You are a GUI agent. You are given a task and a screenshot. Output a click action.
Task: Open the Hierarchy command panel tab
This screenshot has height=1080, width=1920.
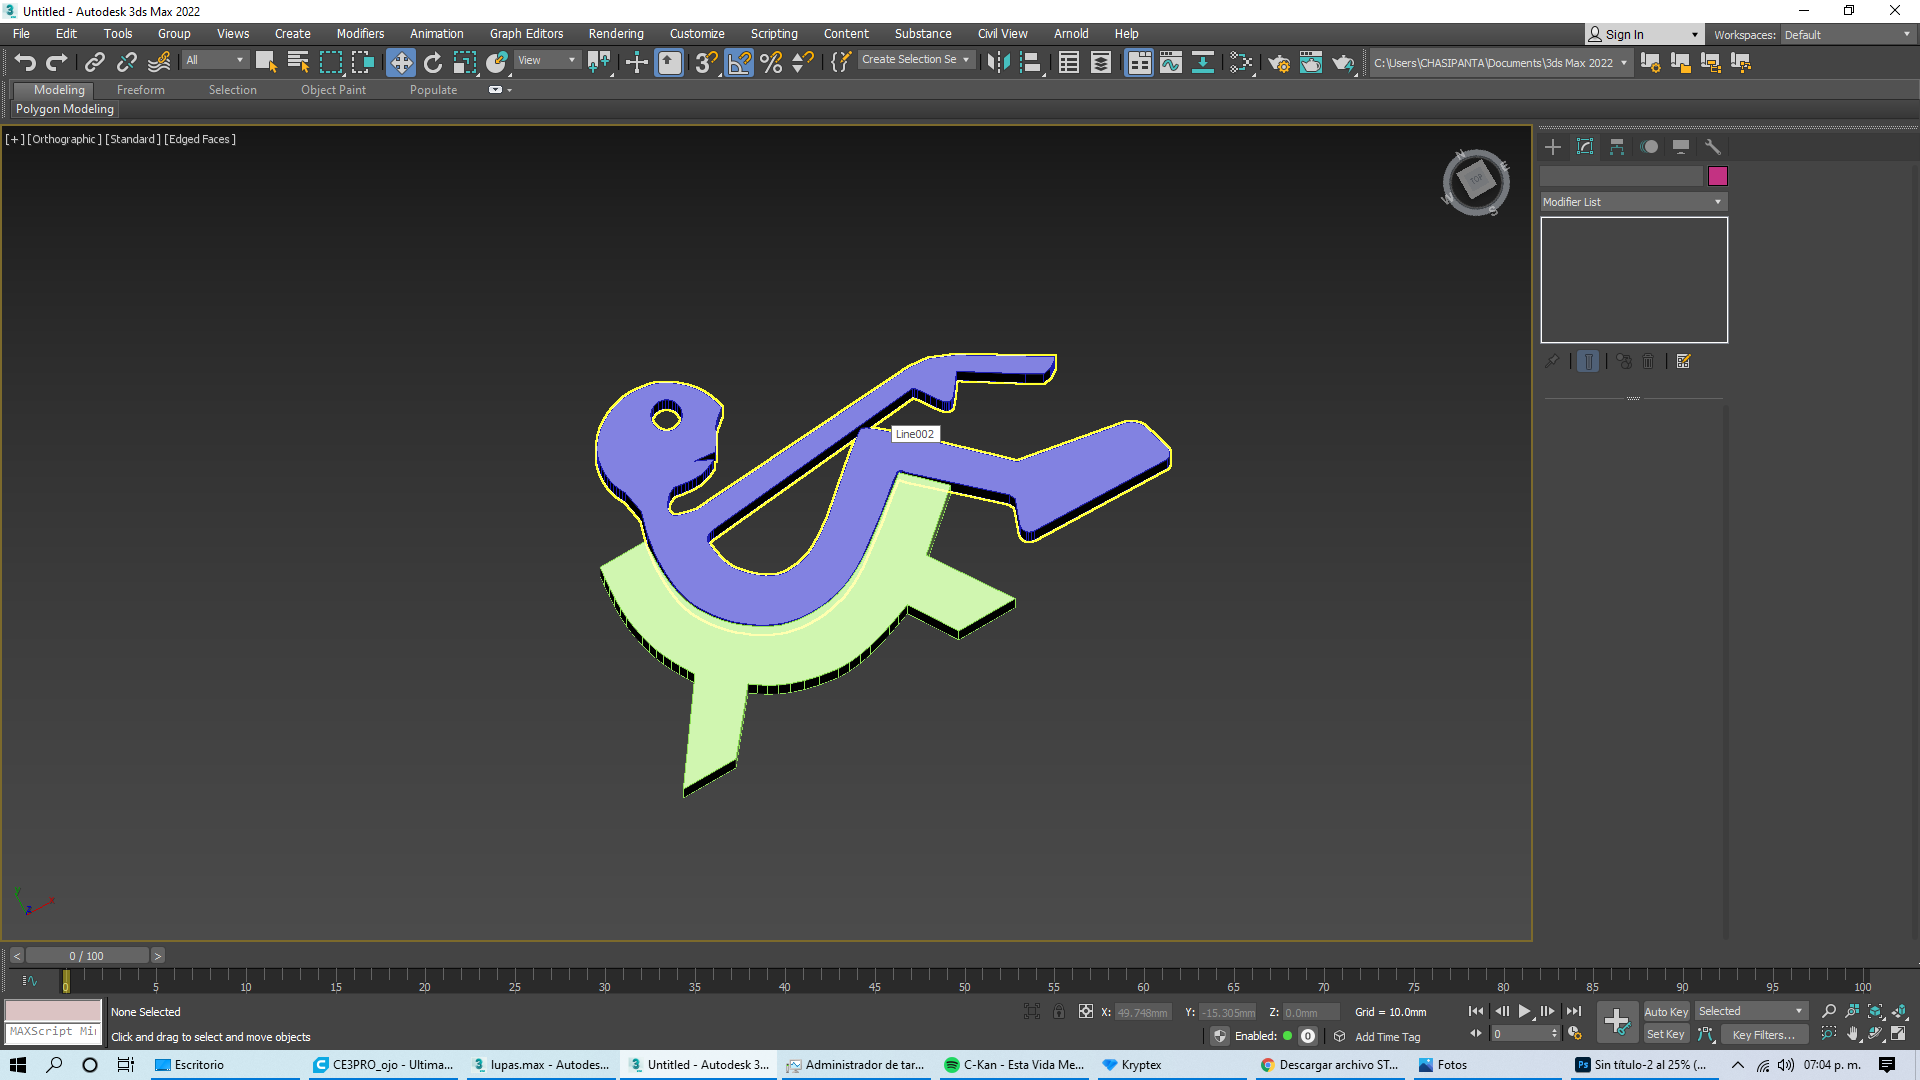(1617, 147)
